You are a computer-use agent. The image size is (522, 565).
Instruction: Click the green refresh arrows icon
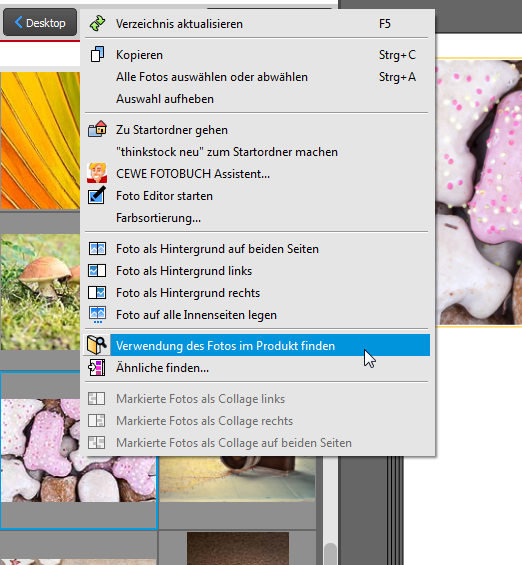tap(97, 24)
